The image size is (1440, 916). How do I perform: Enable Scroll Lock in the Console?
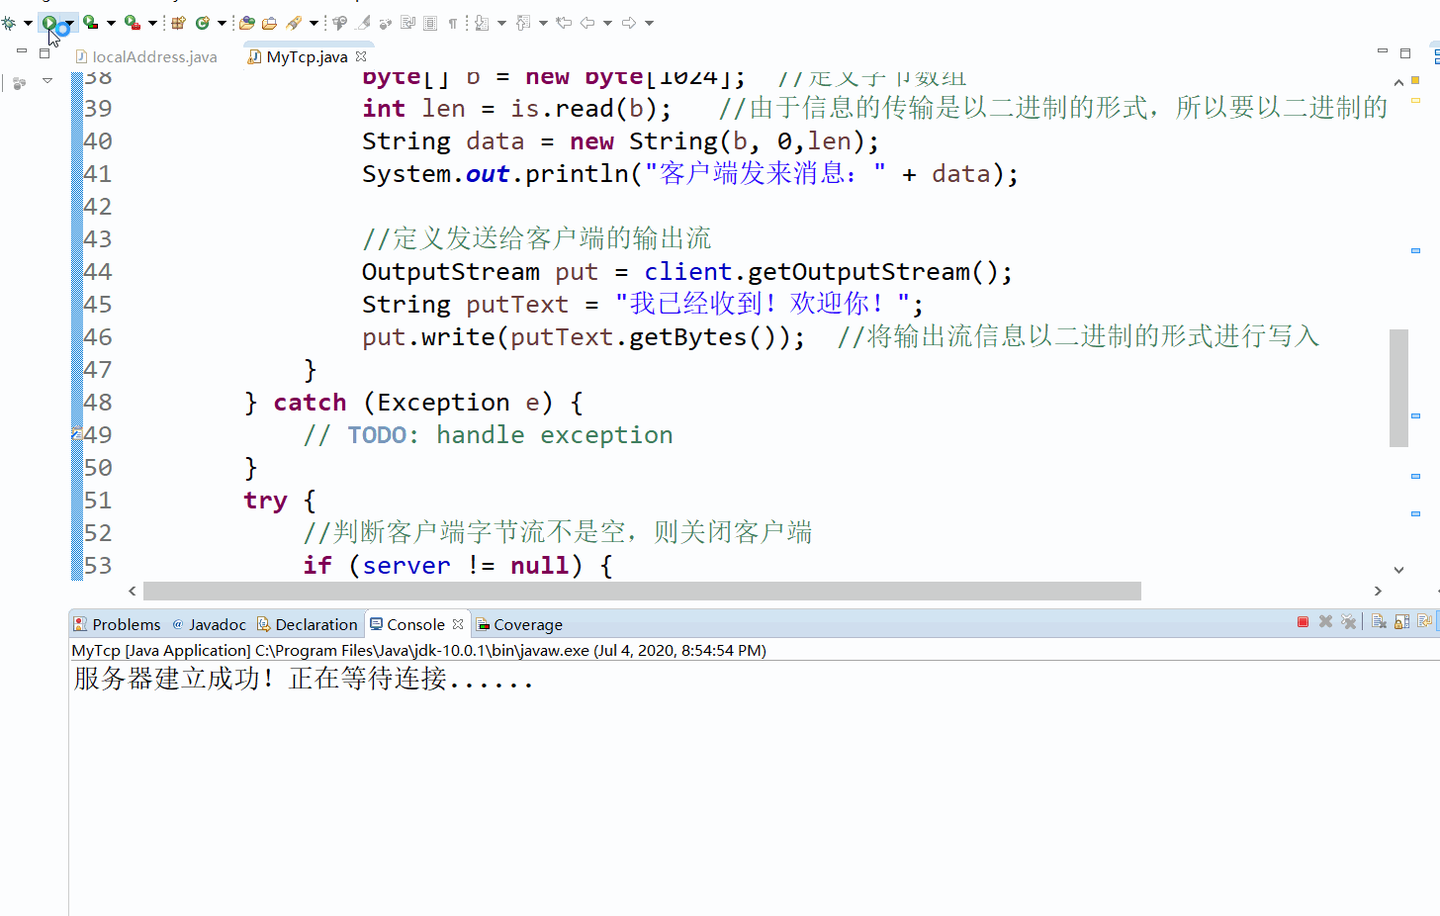tap(1402, 621)
